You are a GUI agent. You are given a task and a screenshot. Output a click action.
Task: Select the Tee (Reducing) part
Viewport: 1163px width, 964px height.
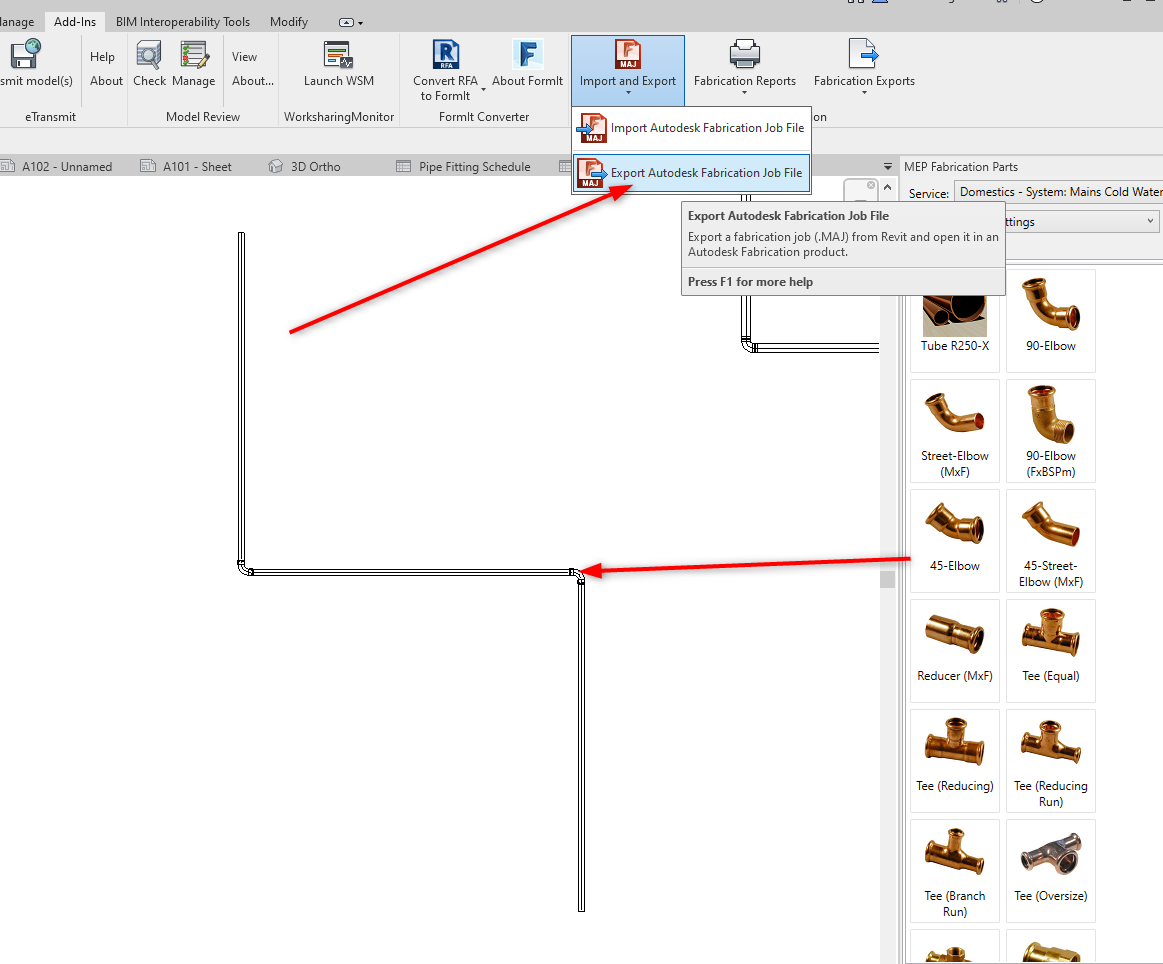[955, 760]
